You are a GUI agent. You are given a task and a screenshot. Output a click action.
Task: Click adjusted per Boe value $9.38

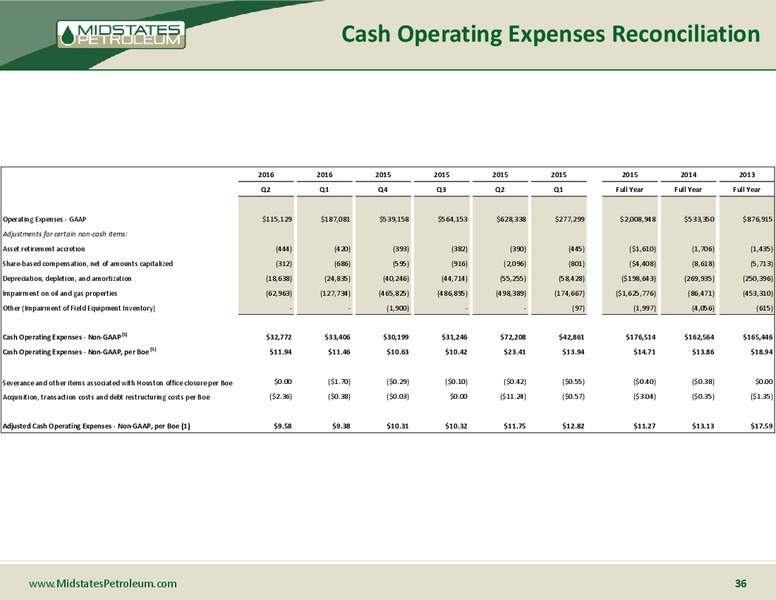pos(341,426)
